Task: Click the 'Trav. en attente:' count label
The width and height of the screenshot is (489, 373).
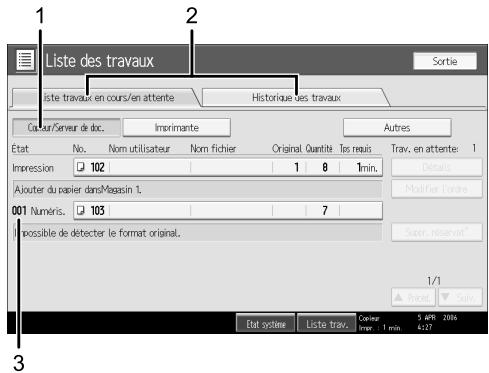Action: pos(424,149)
